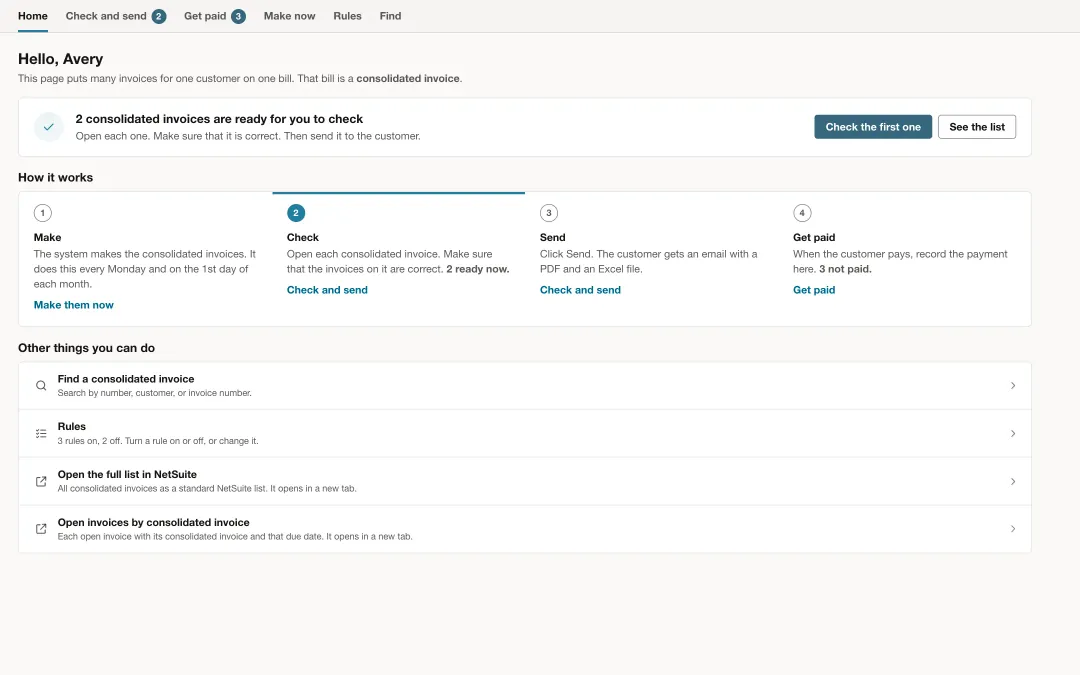The height and width of the screenshot is (675, 1080).
Task: Open the Find tab
Action: tap(391, 16)
